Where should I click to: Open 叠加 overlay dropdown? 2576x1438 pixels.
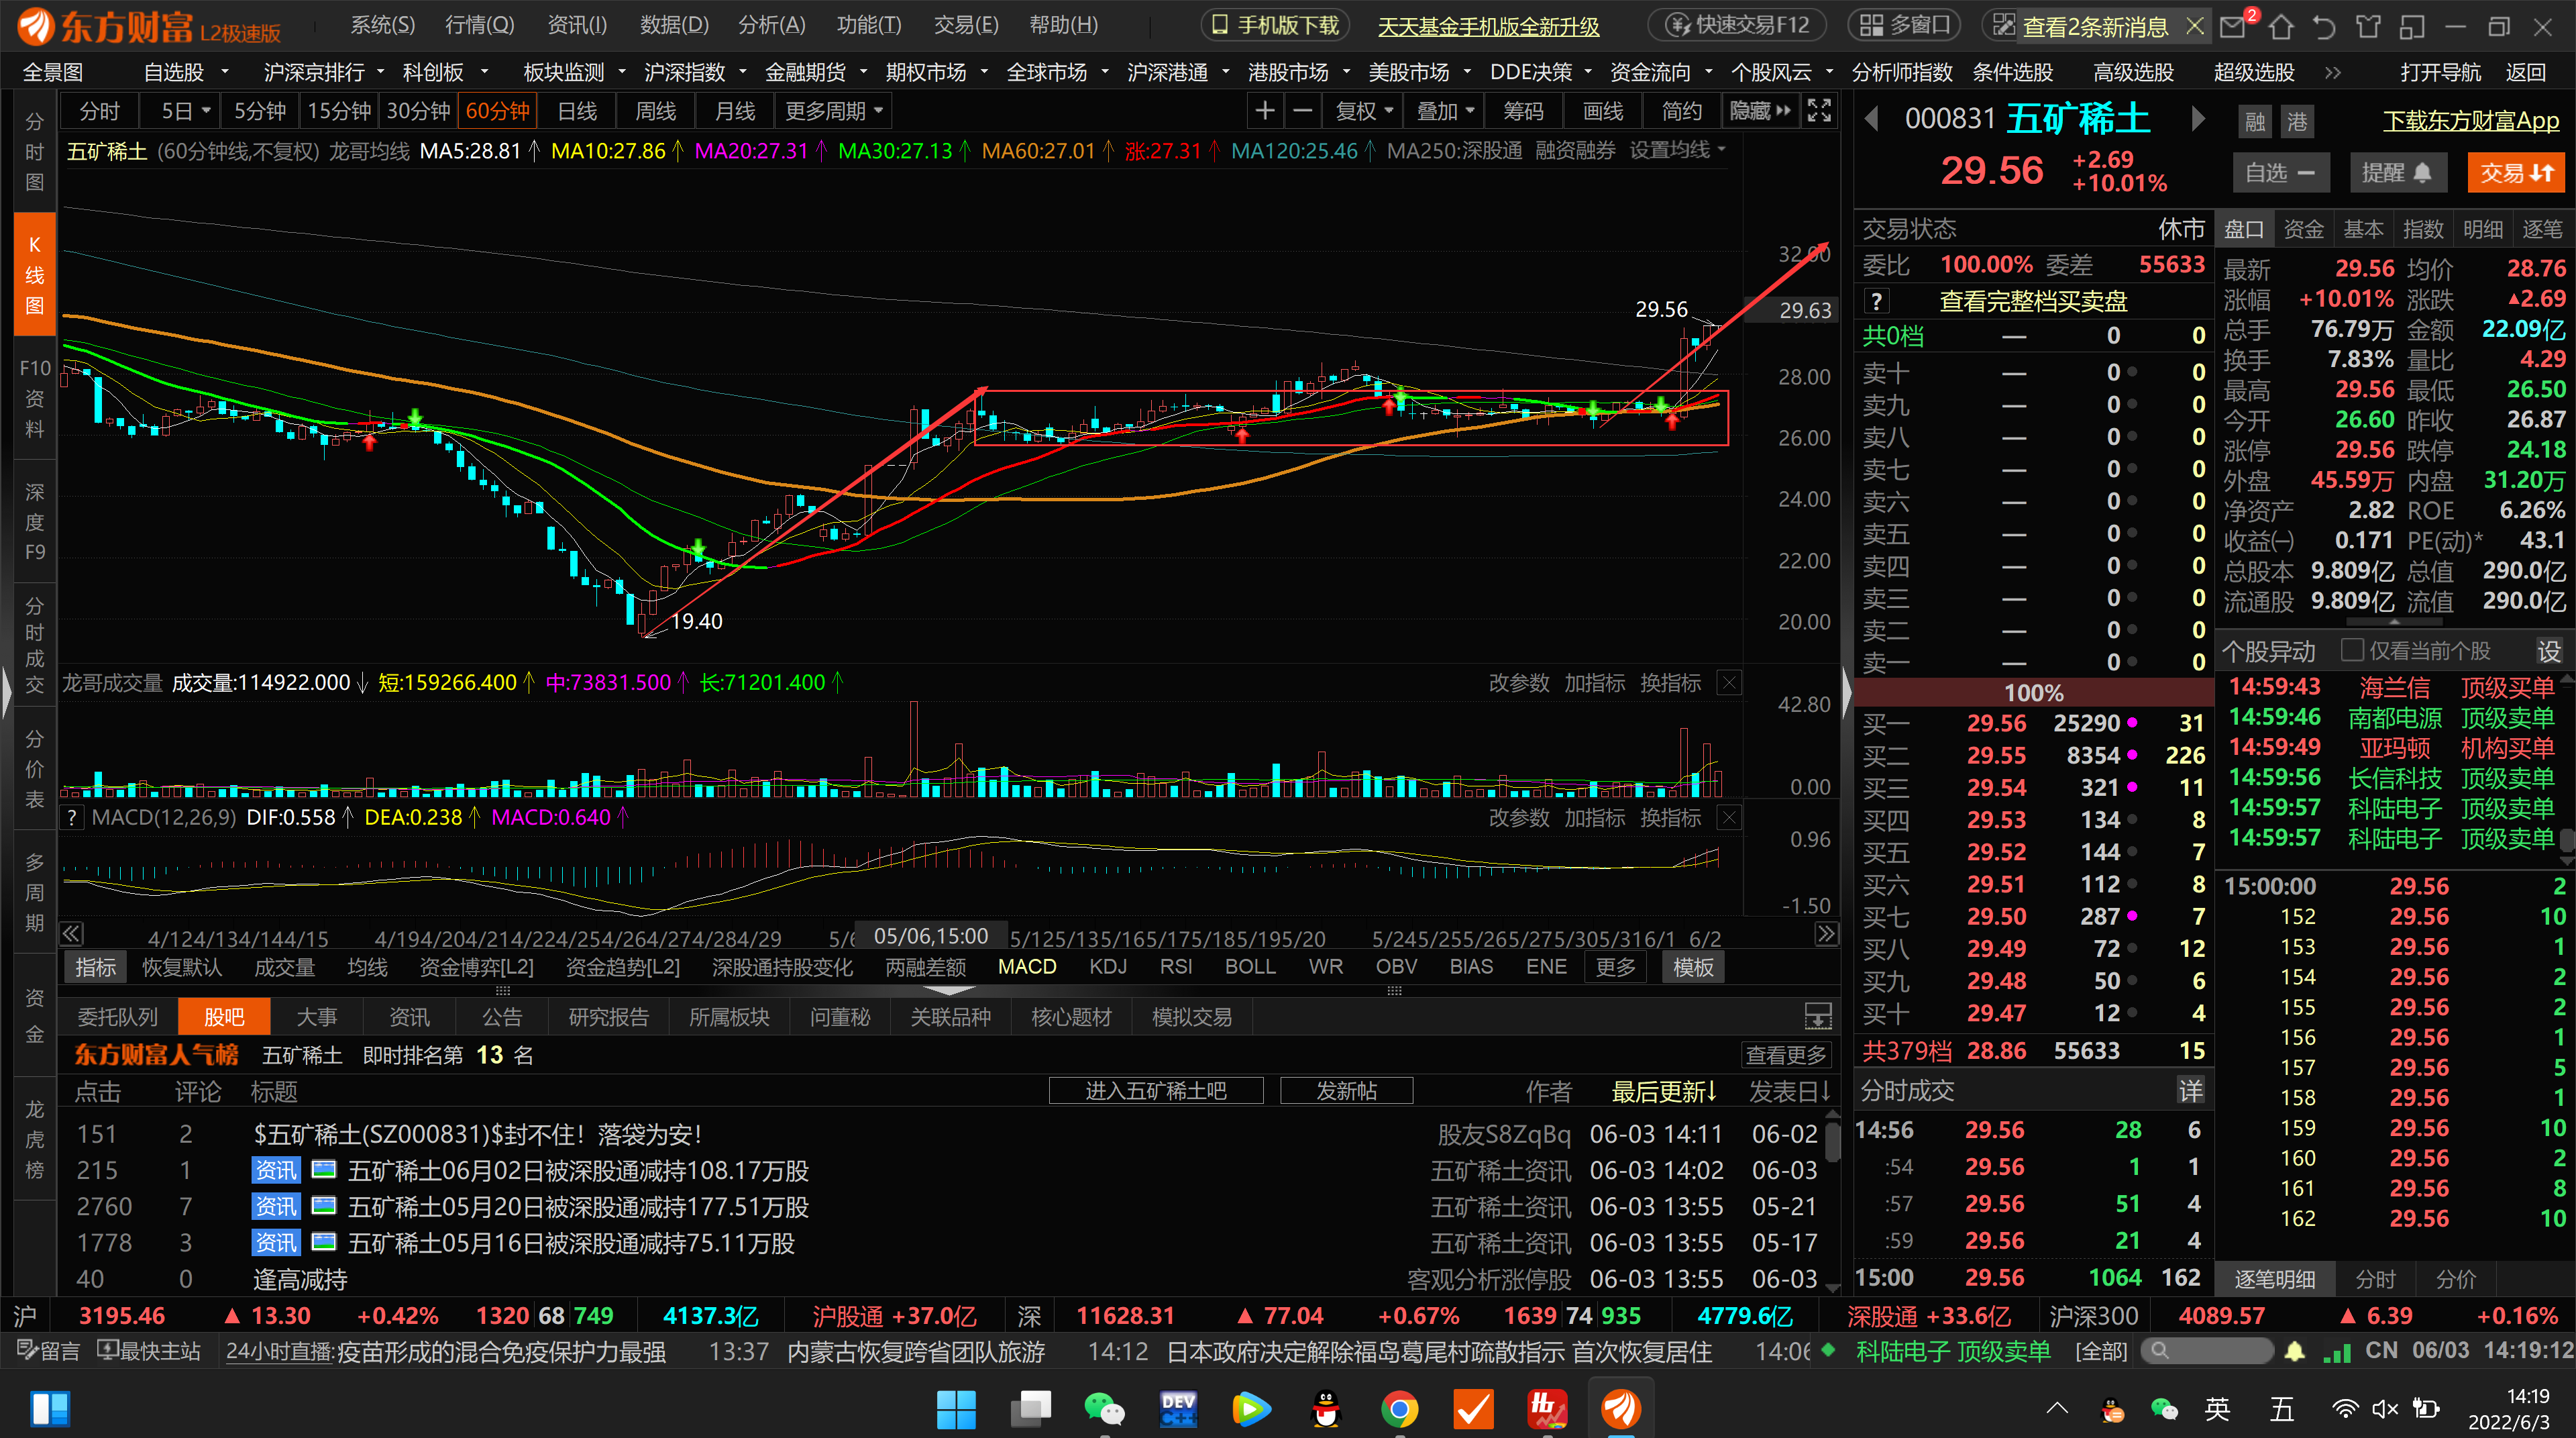1444,111
